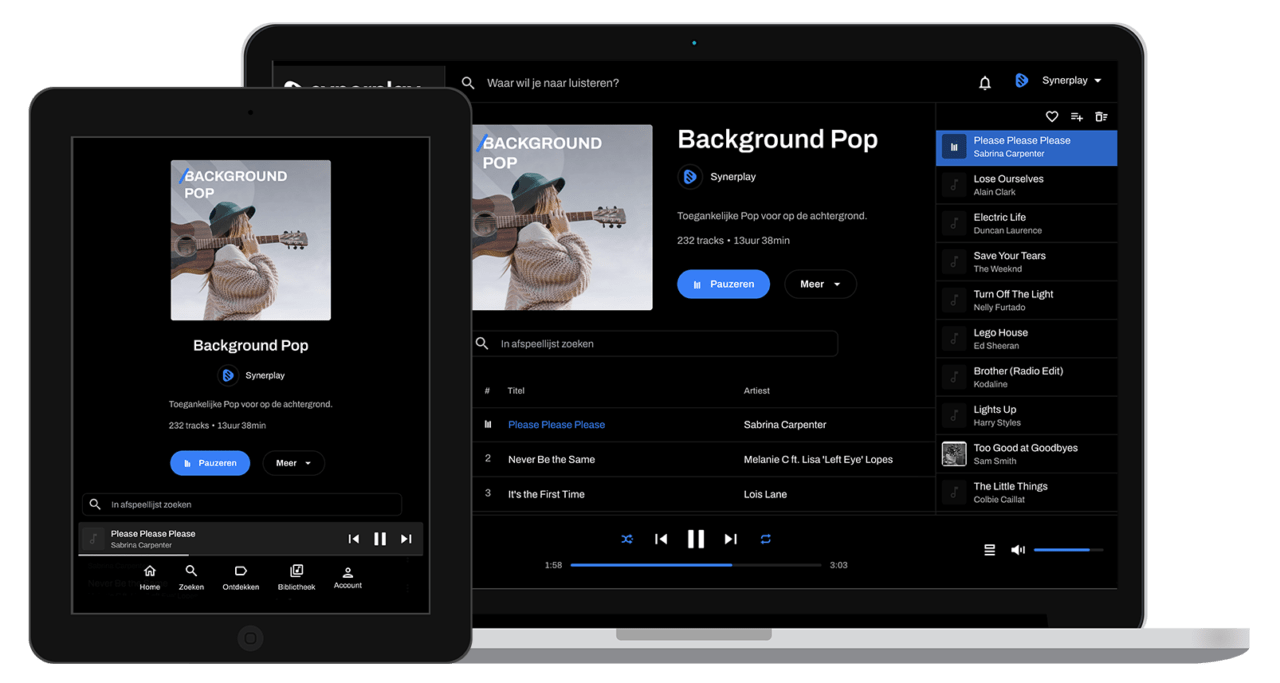Go to previous track on laptop player
Viewport: 1280px width, 683px height.
click(661, 539)
